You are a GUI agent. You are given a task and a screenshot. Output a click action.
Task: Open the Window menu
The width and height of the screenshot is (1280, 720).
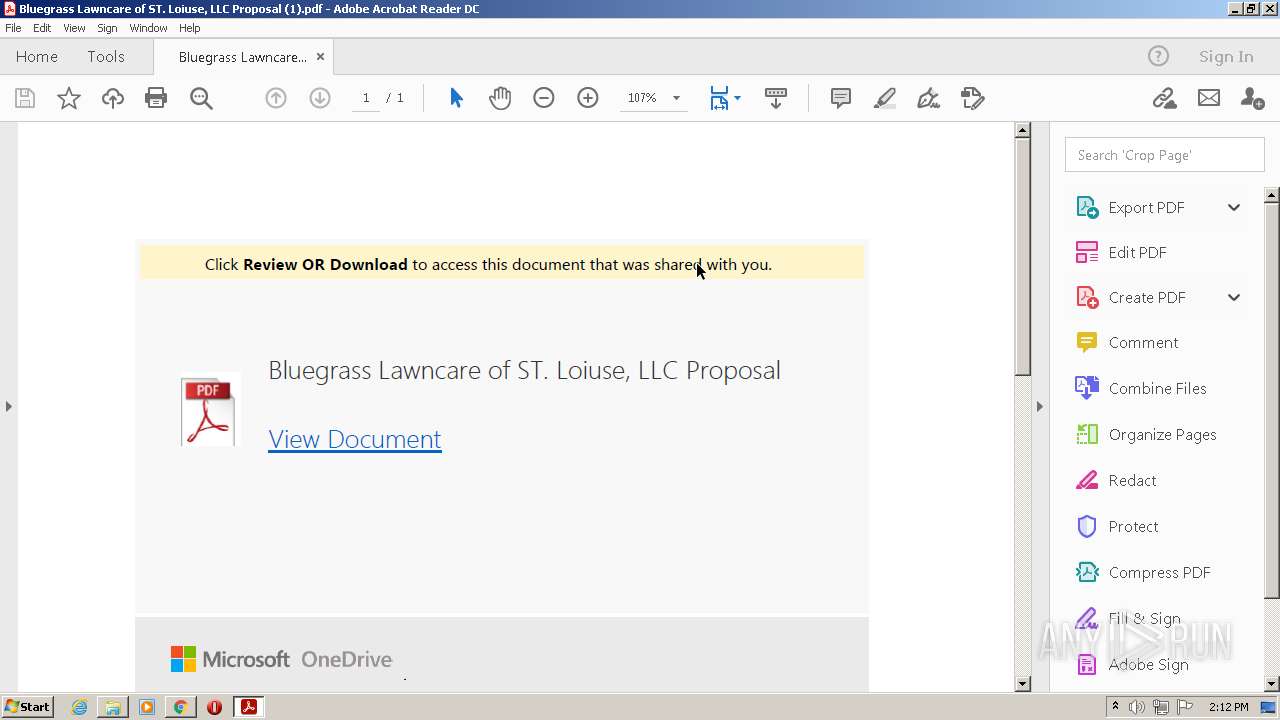tap(148, 28)
